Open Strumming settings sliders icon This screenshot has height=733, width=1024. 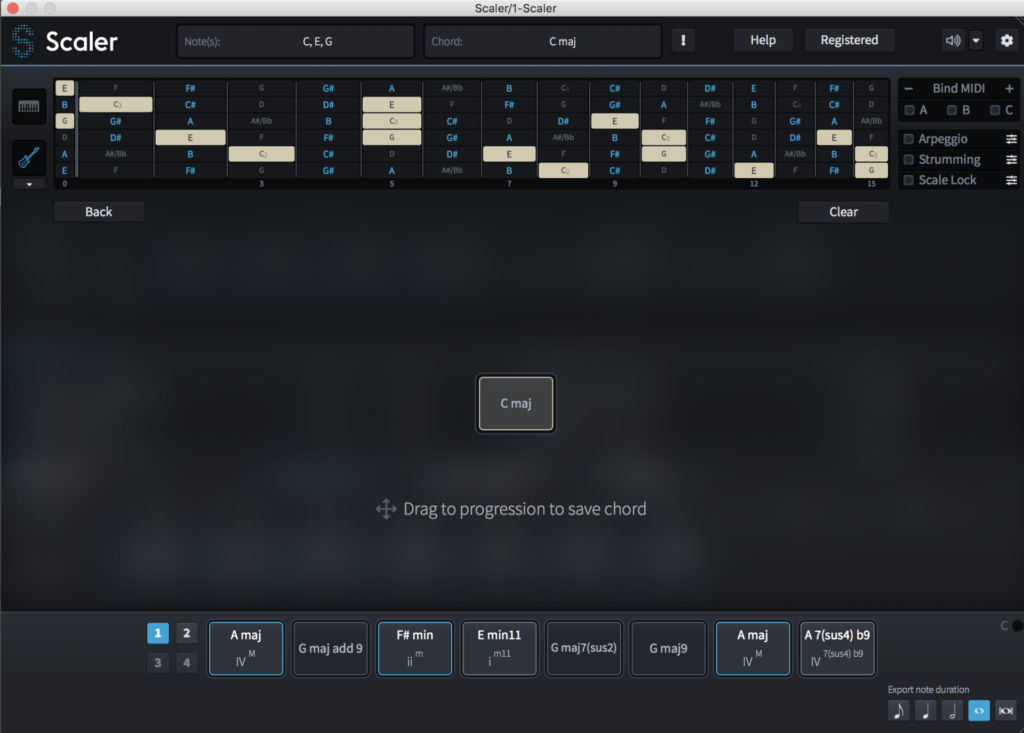click(1011, 160)
